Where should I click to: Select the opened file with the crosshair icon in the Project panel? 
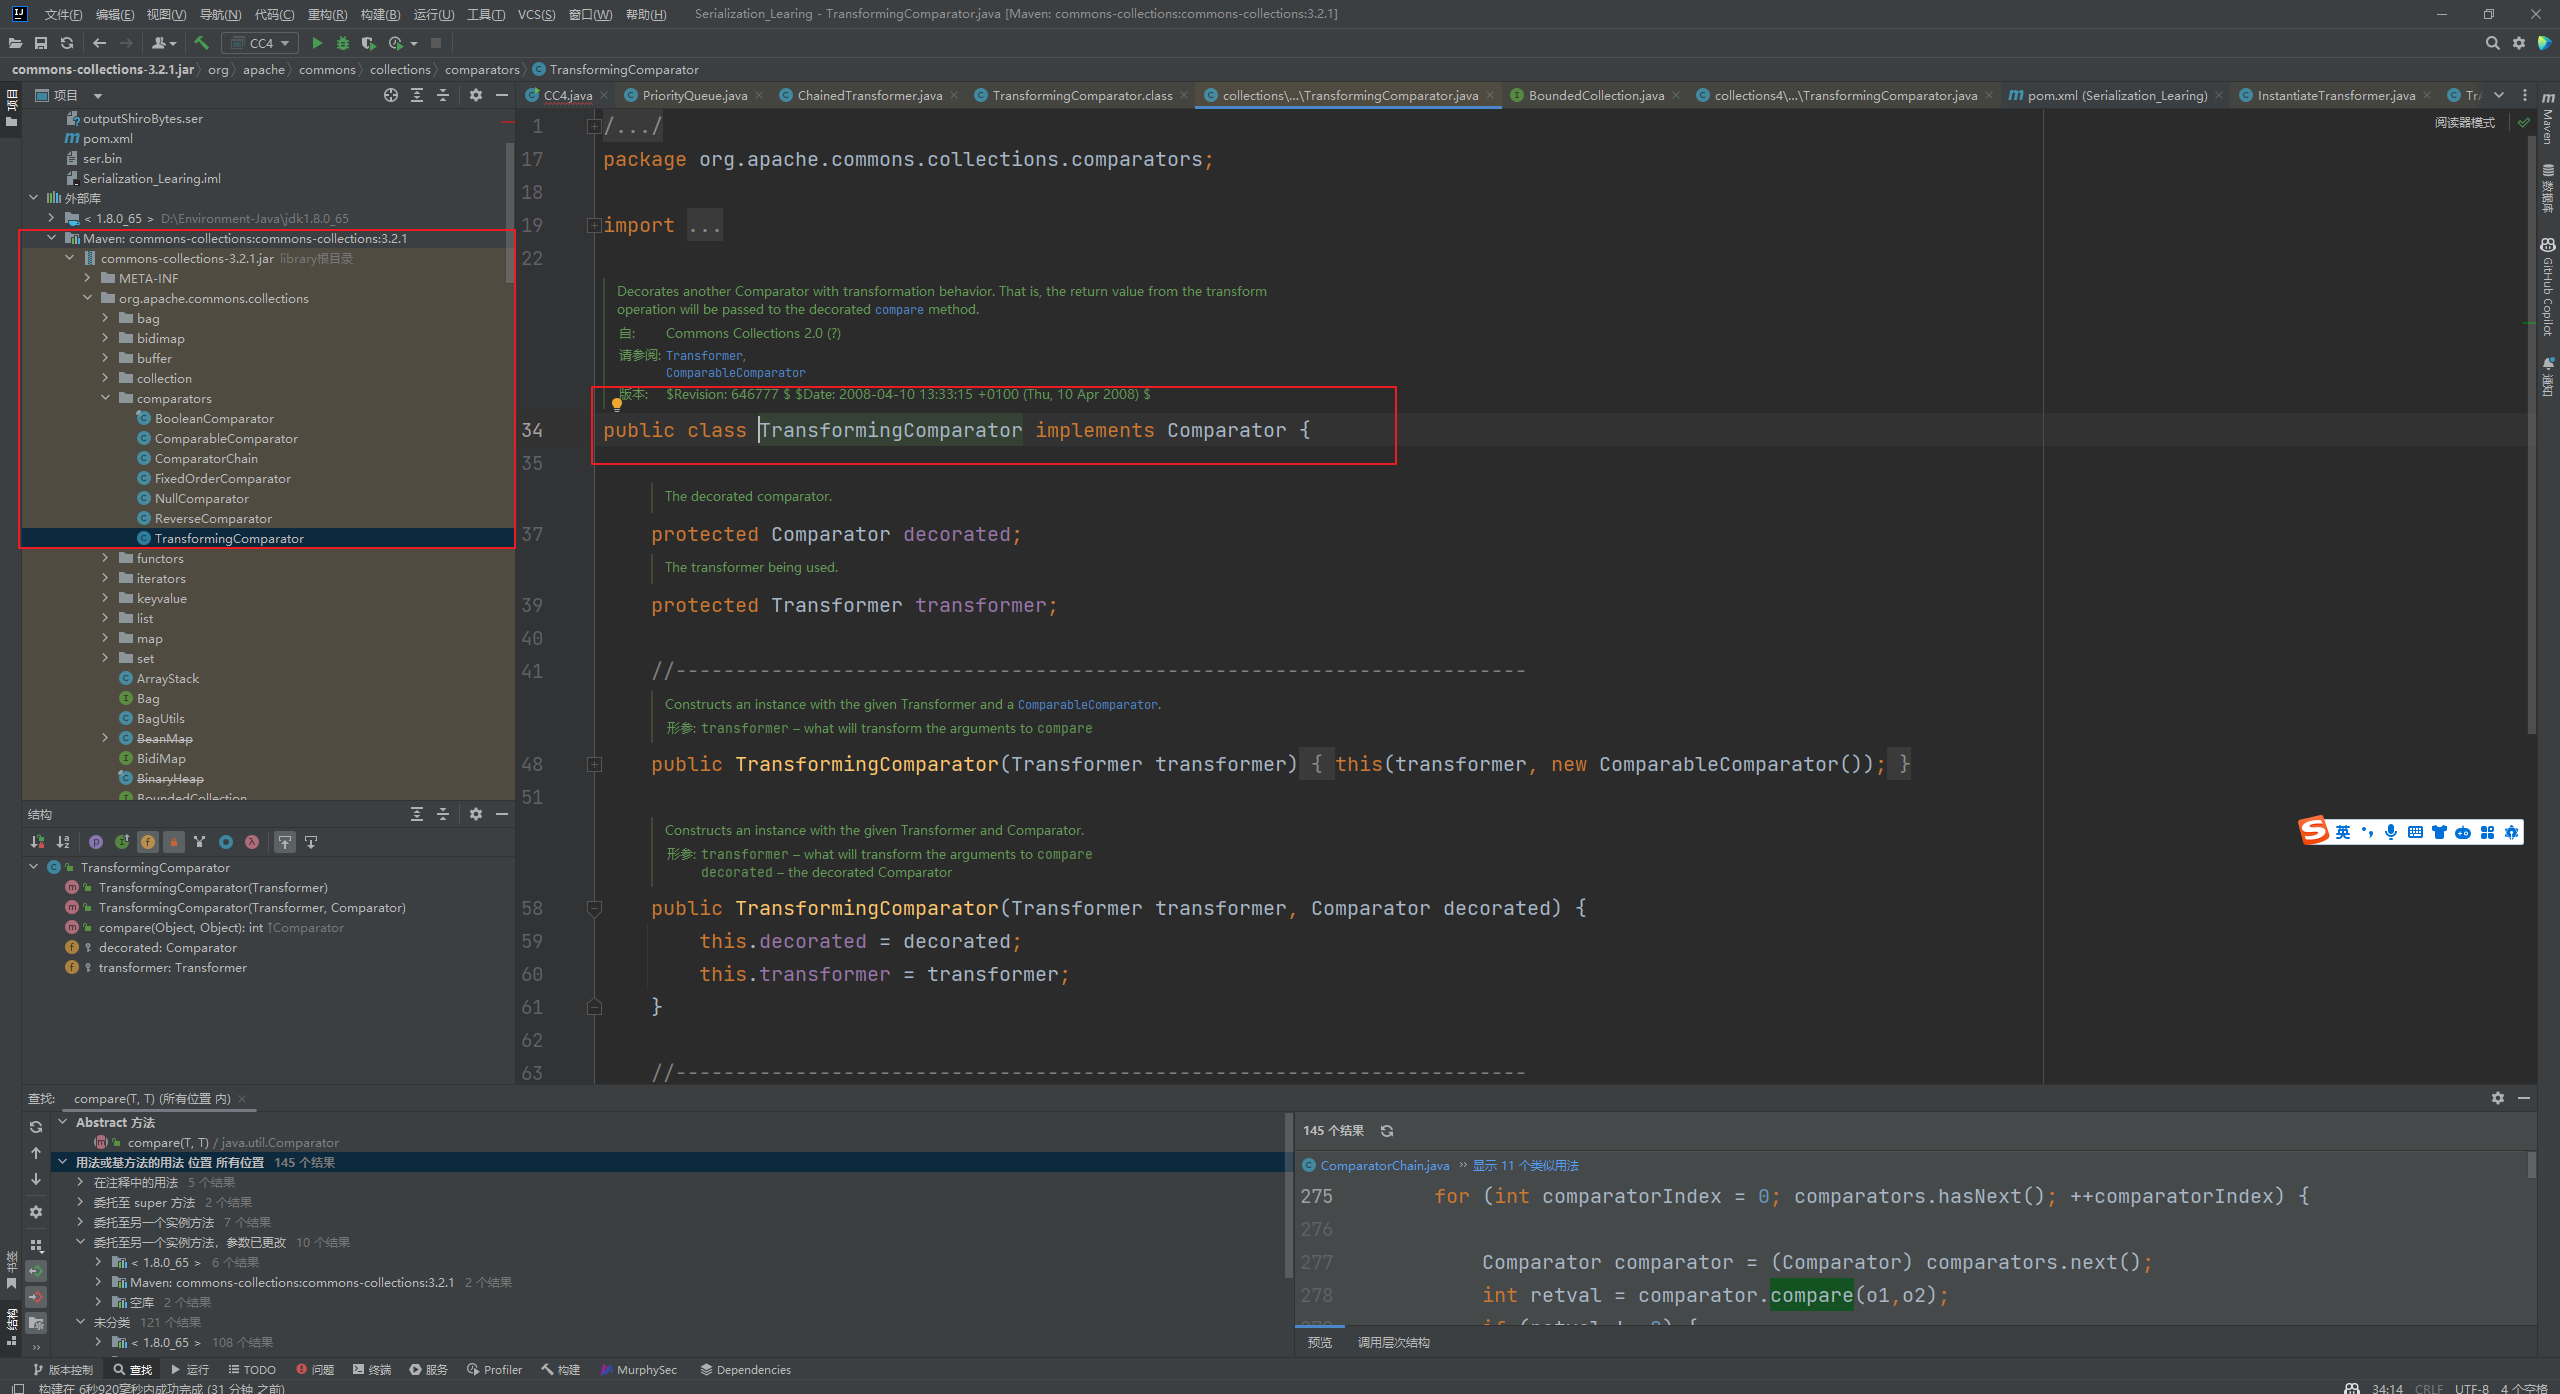(x=391, y=95)
